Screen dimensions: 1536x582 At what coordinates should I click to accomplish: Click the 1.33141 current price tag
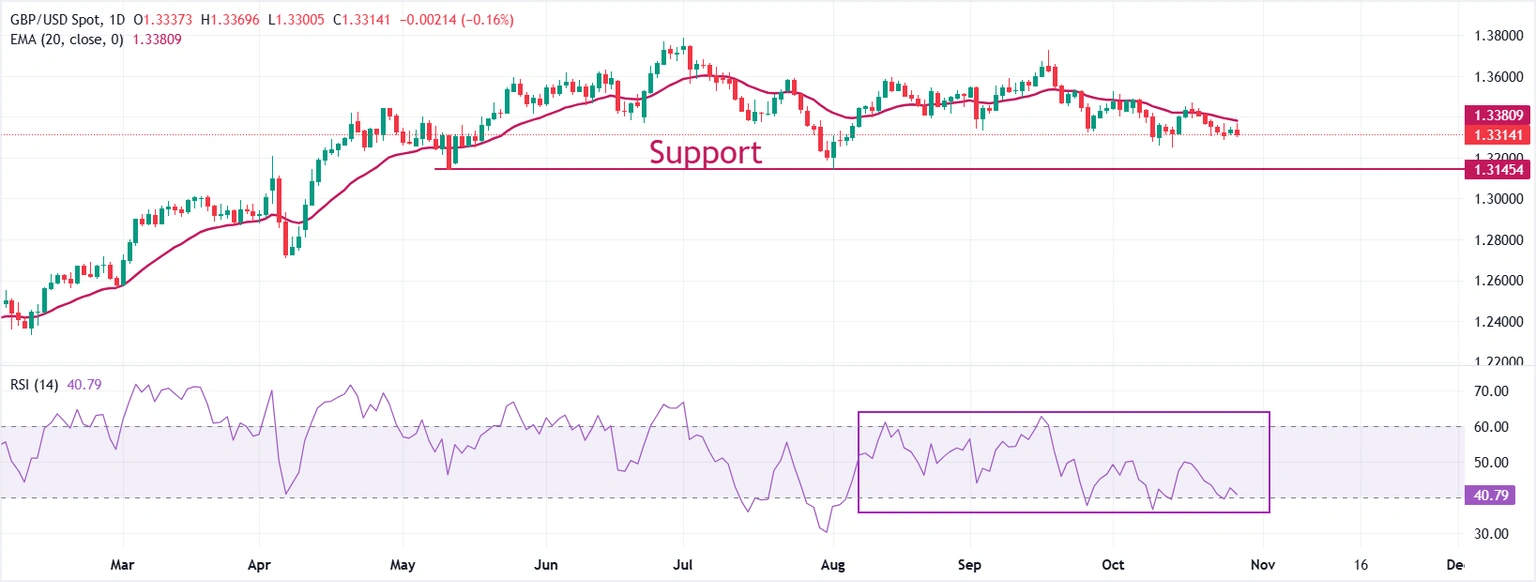coord(1496,134)
